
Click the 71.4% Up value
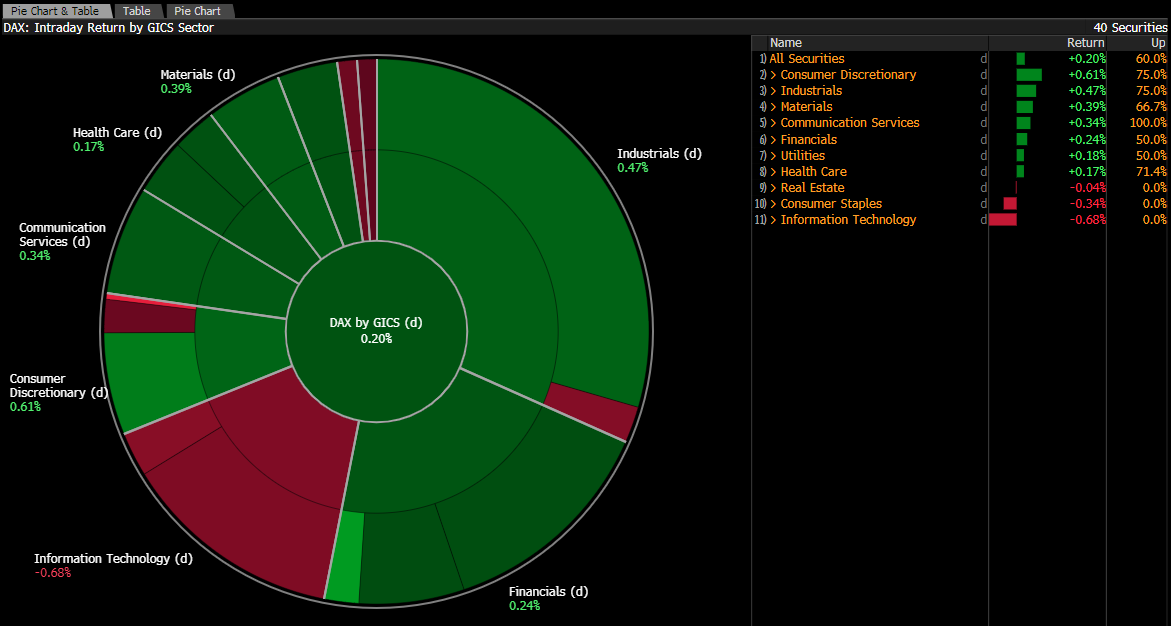1151,172
